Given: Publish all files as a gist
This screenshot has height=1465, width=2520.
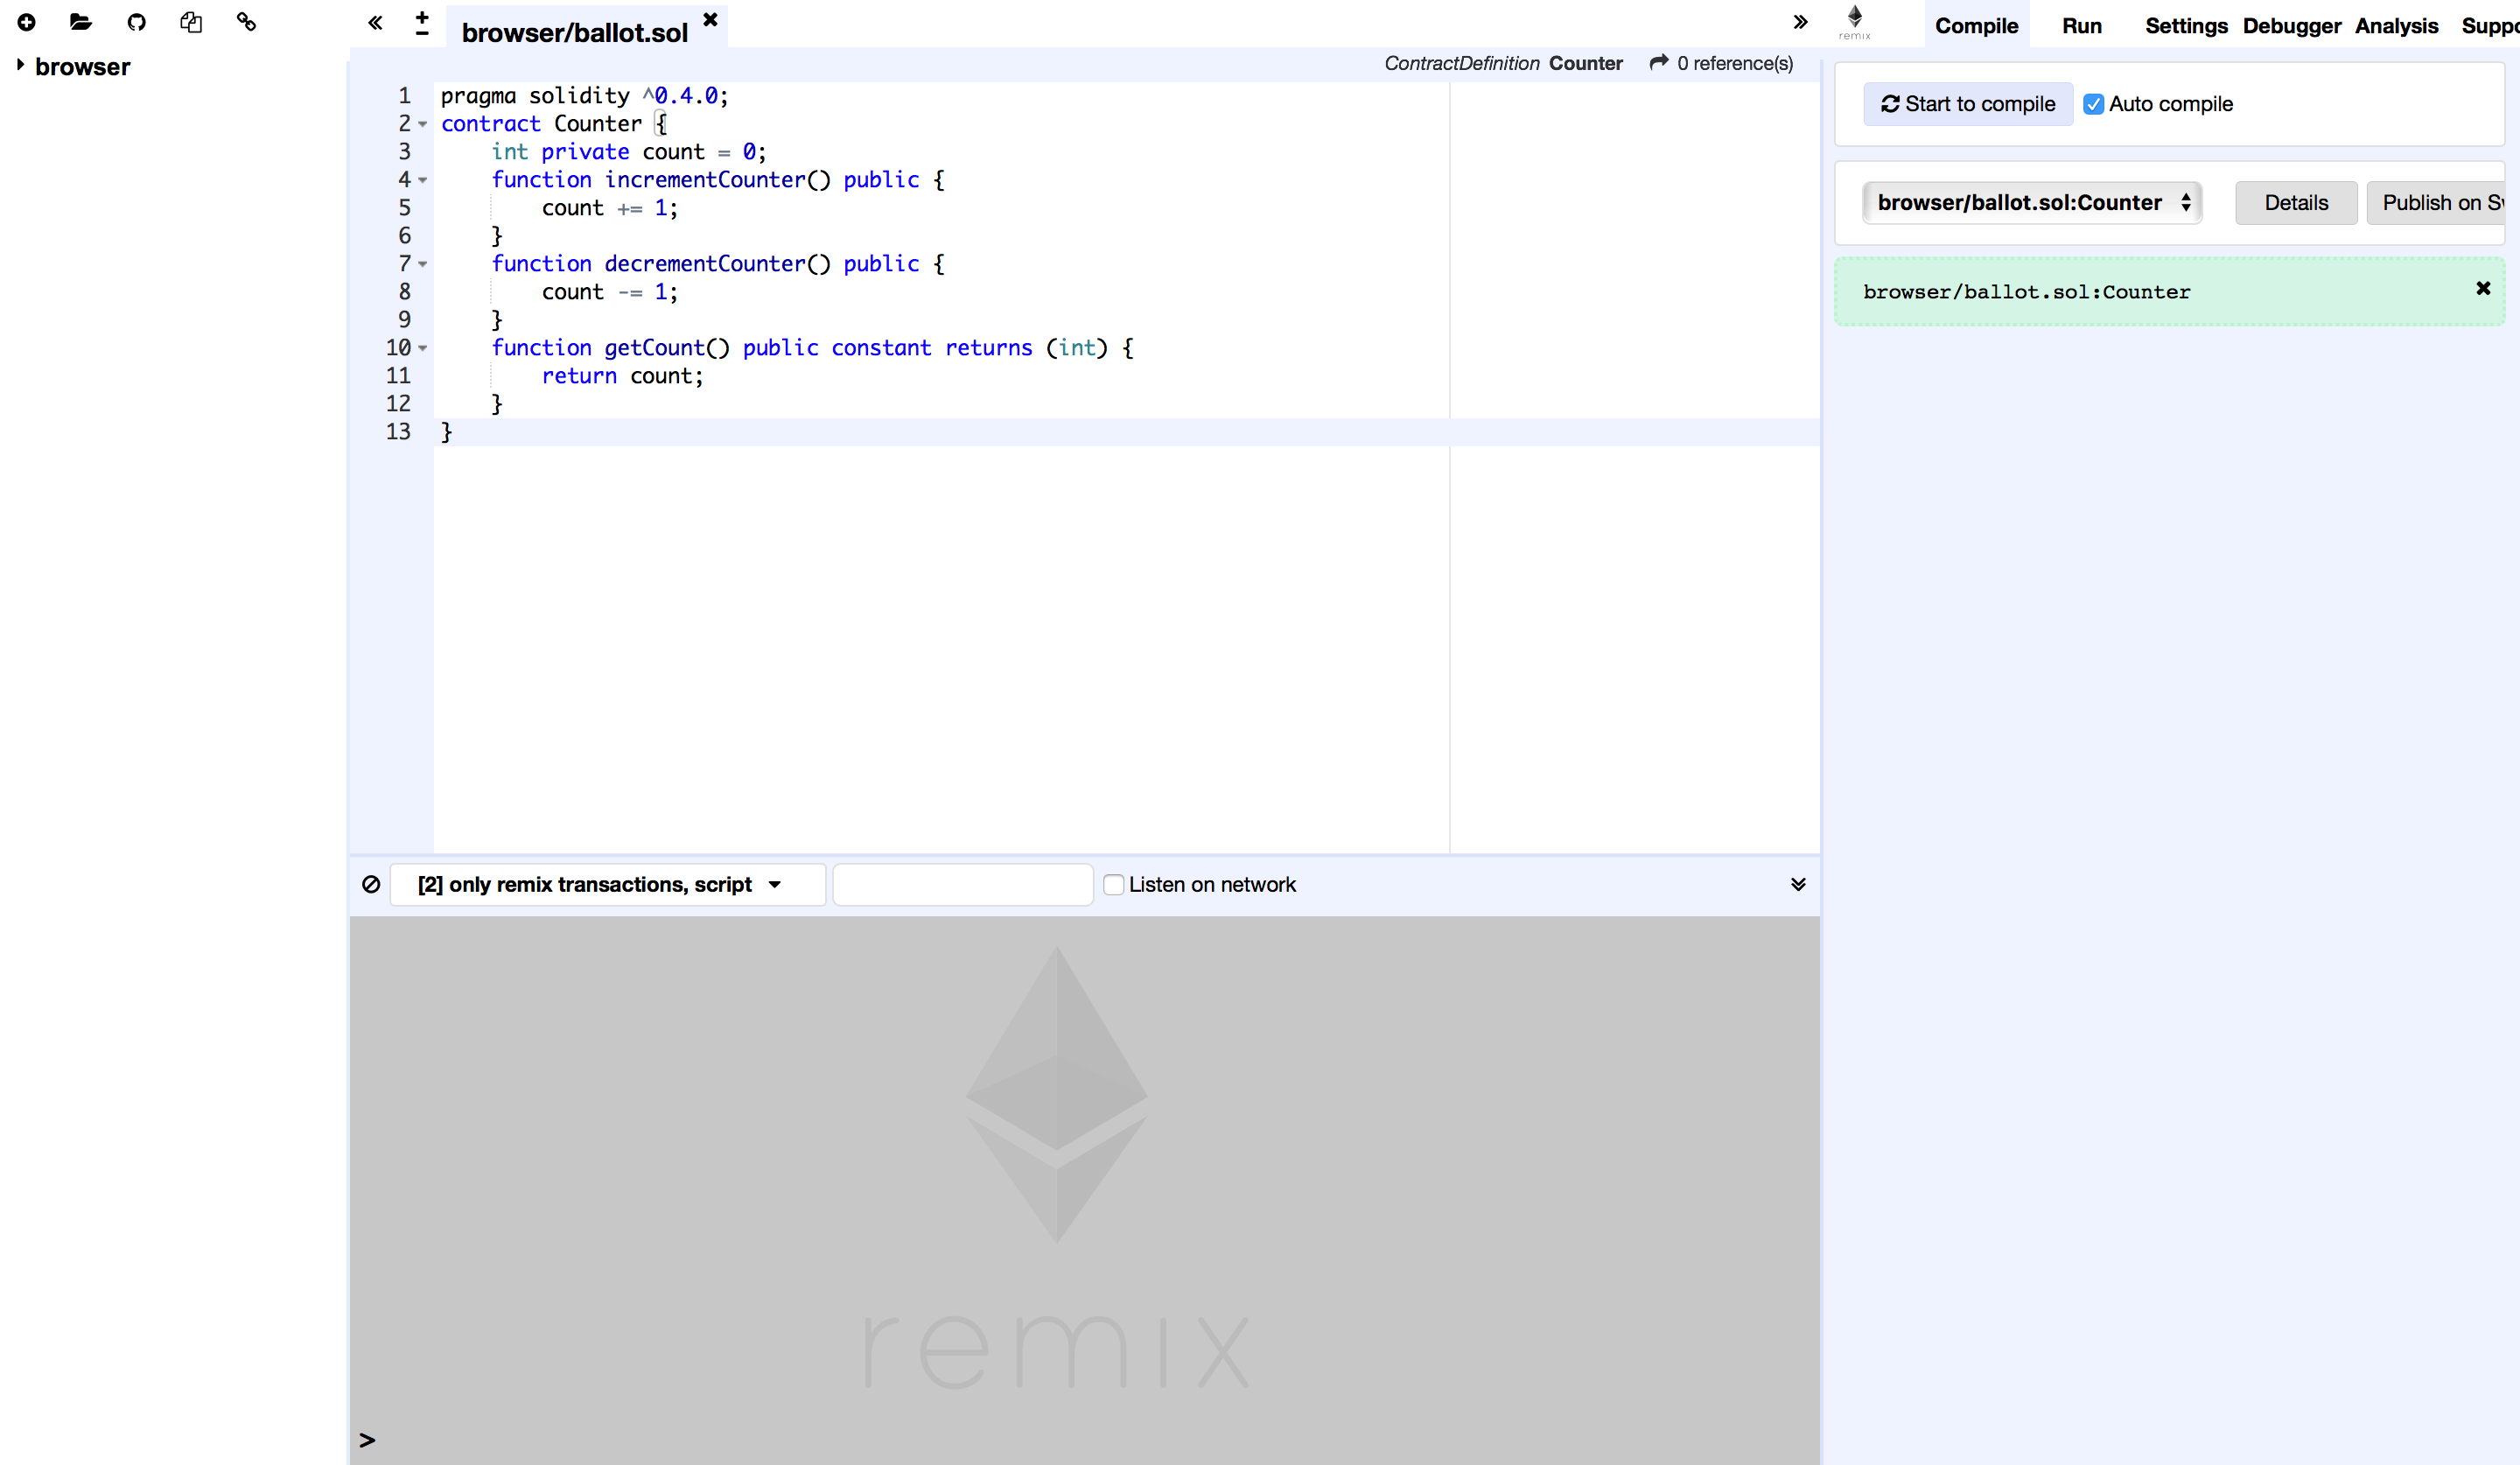Looking at the screenshot, I should 245,22.
